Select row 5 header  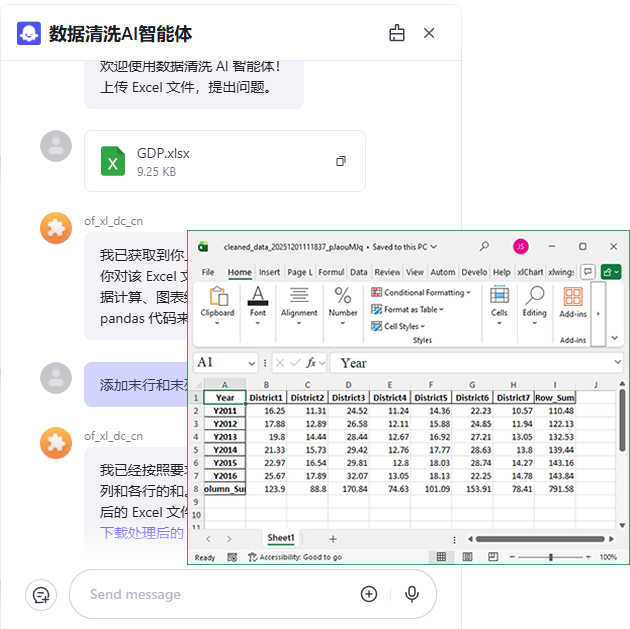click(x=196, y=450)
